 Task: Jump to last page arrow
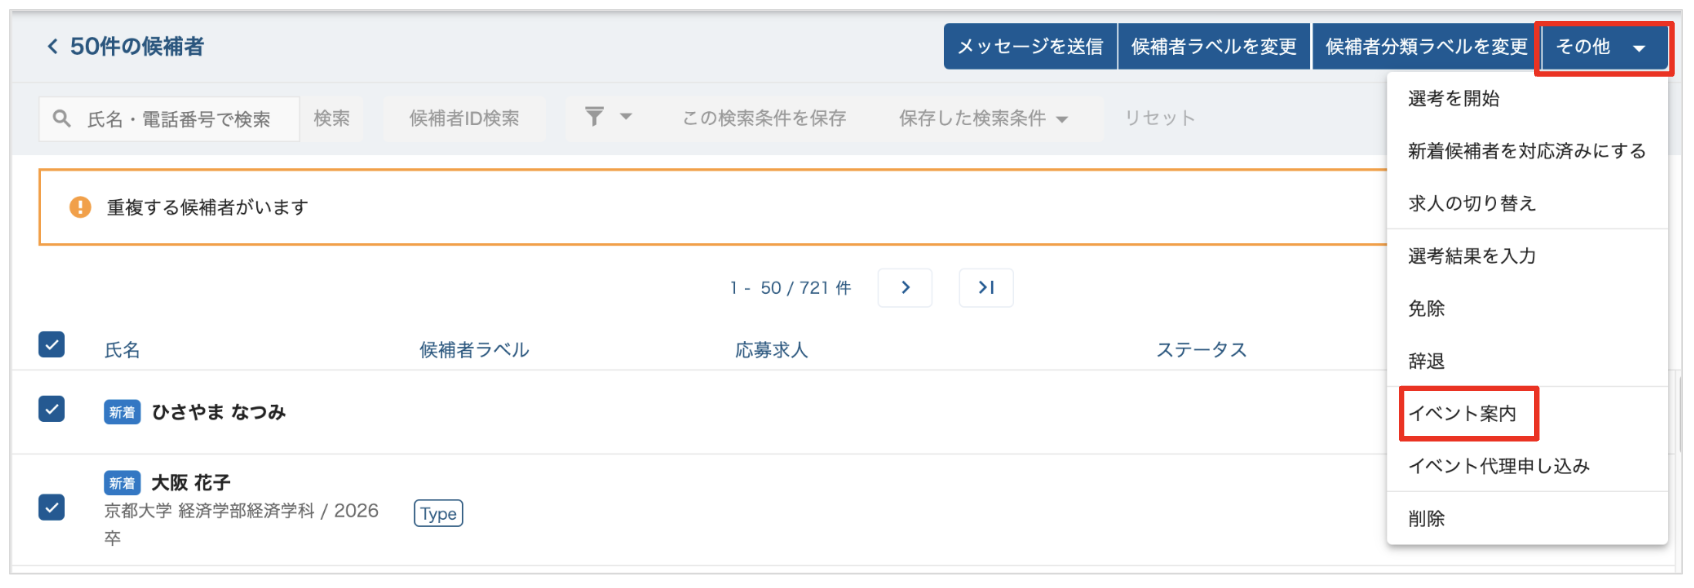986,288
